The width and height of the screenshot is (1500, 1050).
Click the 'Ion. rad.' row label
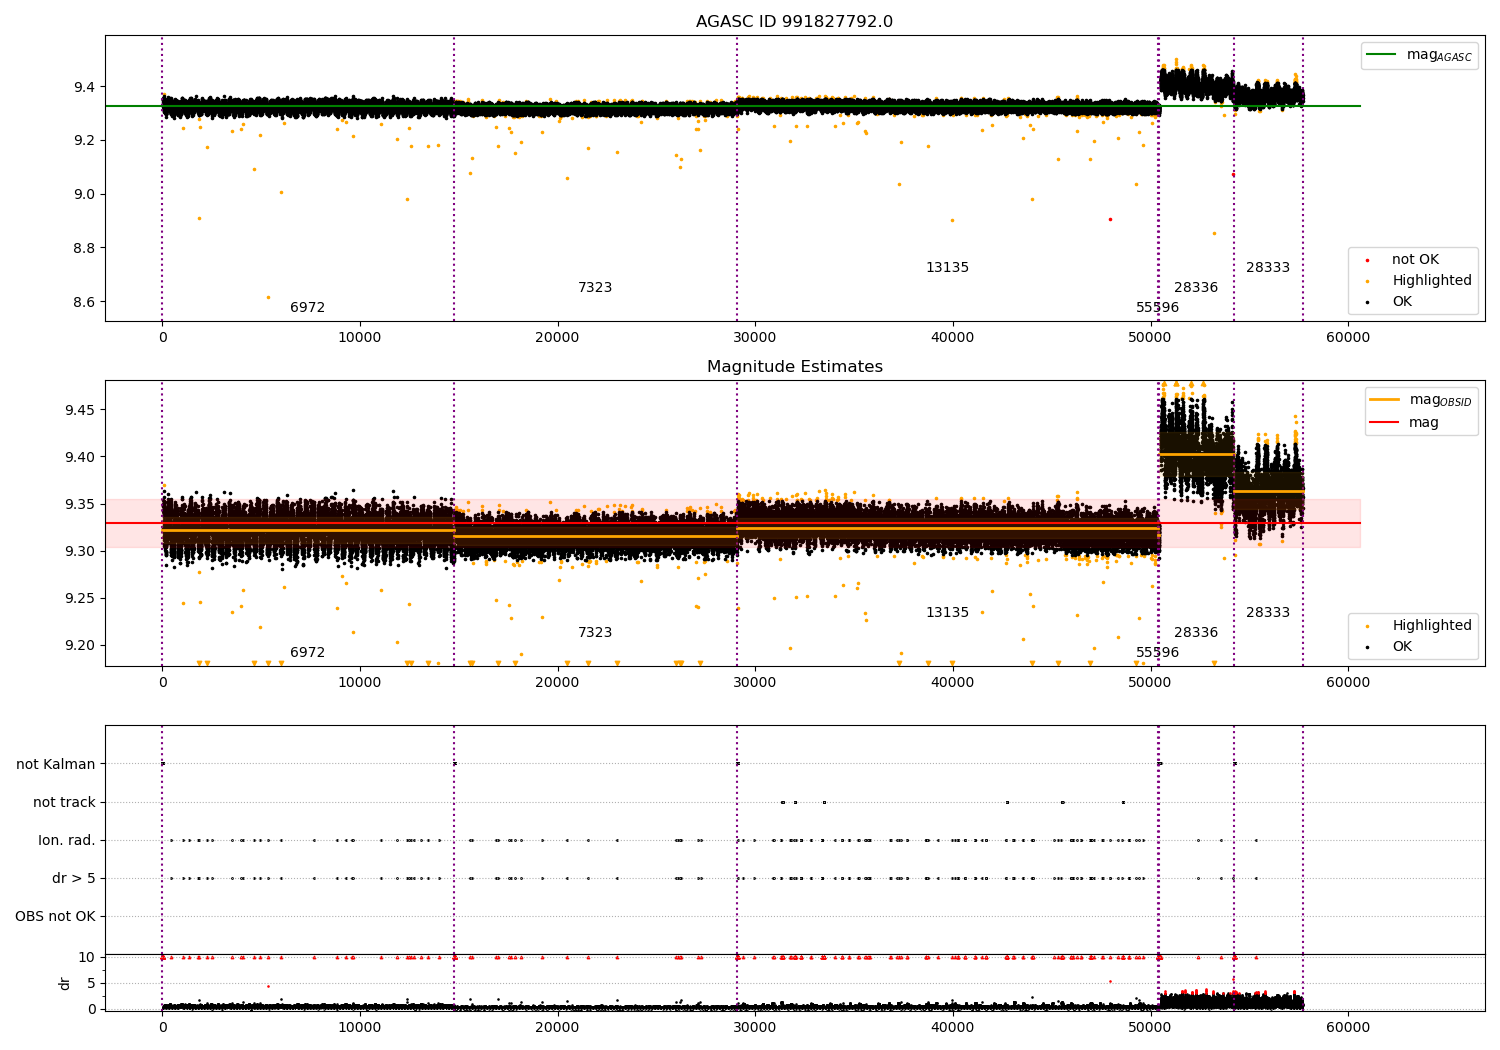67,841
